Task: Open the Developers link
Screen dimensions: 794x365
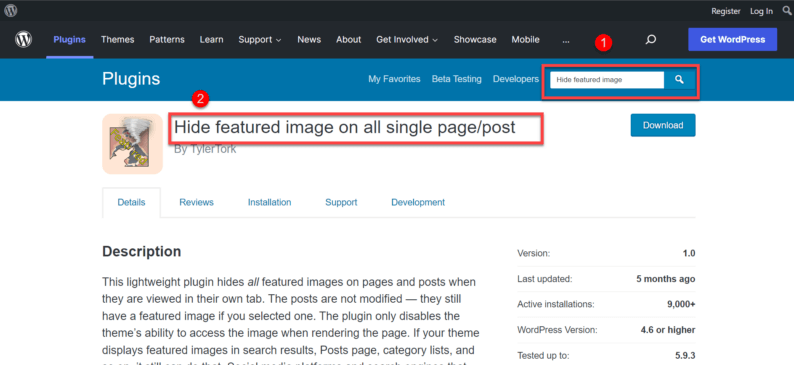Action: [515, 79]
